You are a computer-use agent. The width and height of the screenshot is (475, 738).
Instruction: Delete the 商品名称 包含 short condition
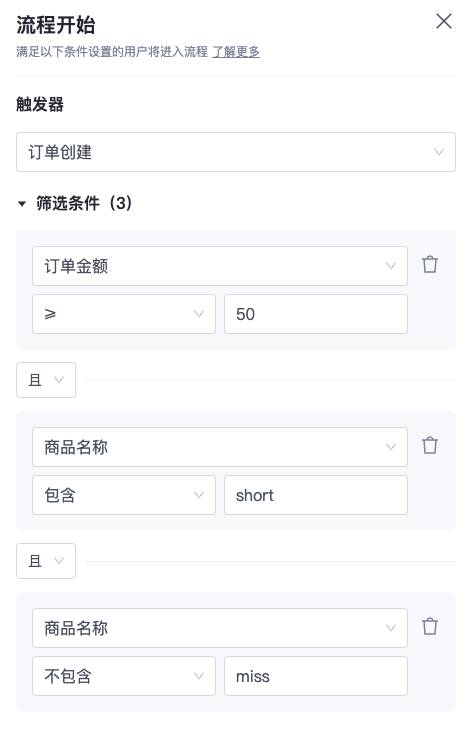click(x=429, y=445)
